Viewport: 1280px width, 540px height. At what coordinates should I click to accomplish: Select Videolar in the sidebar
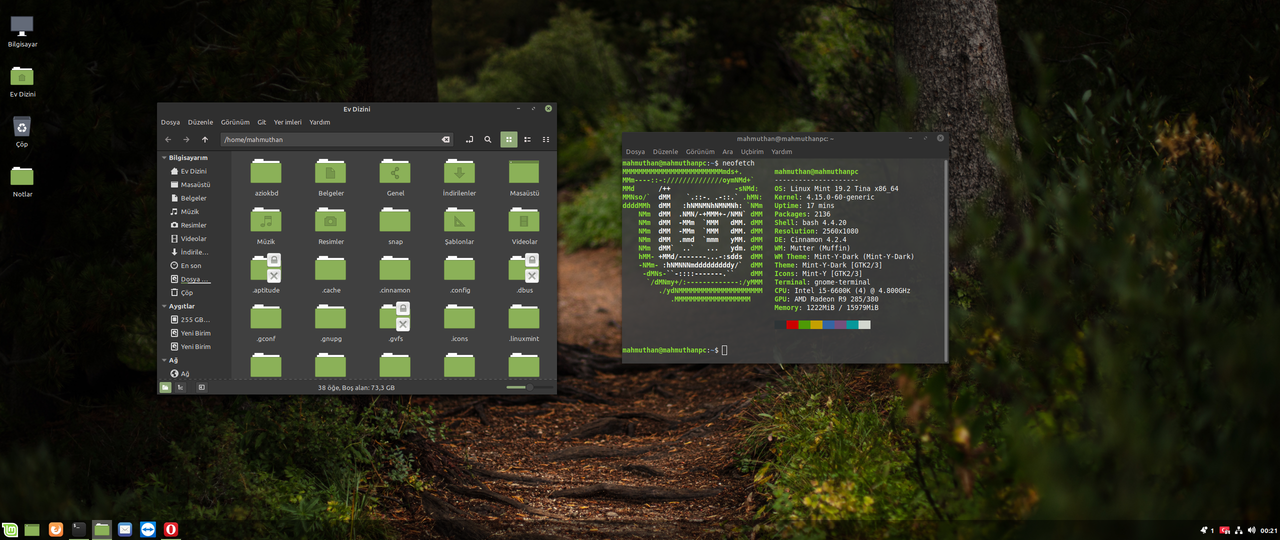pyautogui.click(x=193, y=239)
